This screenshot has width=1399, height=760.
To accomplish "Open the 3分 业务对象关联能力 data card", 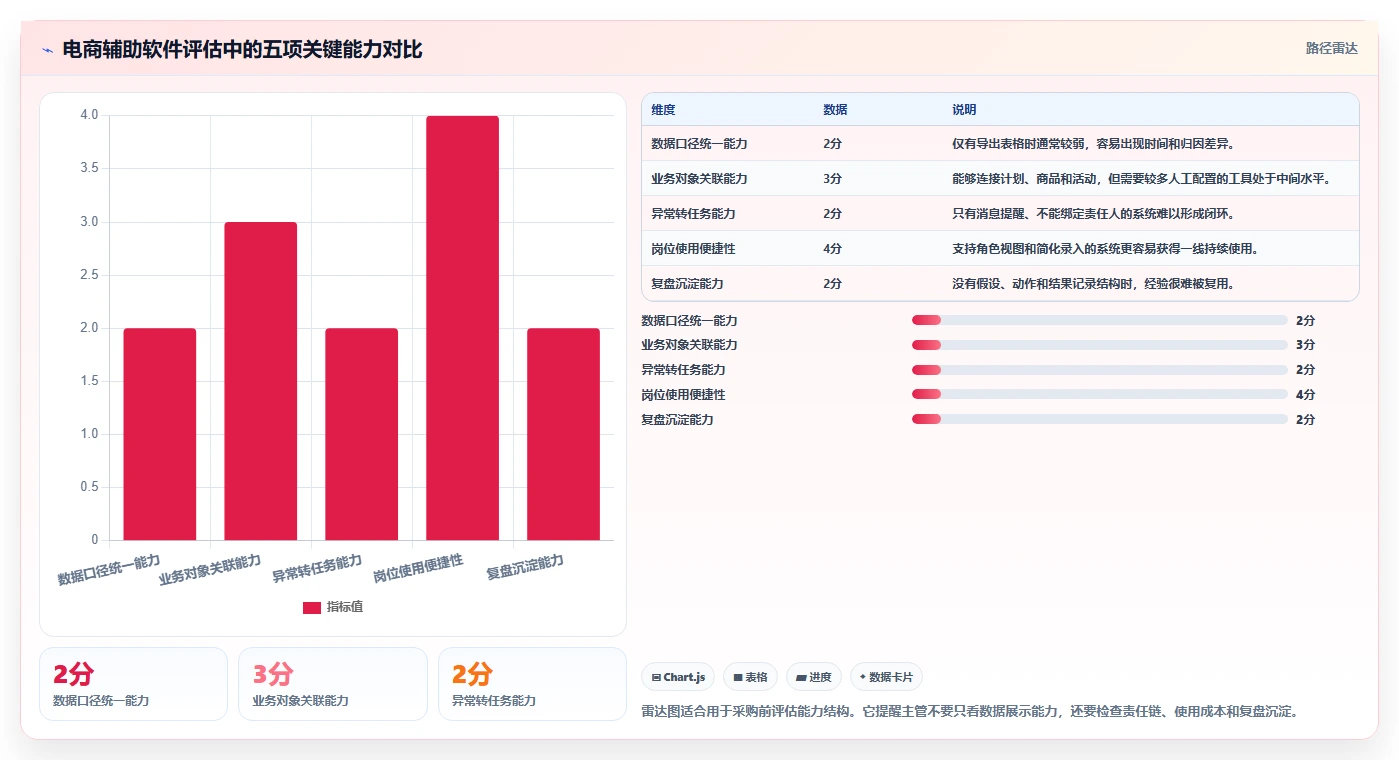I will click(x=332, y=684).
